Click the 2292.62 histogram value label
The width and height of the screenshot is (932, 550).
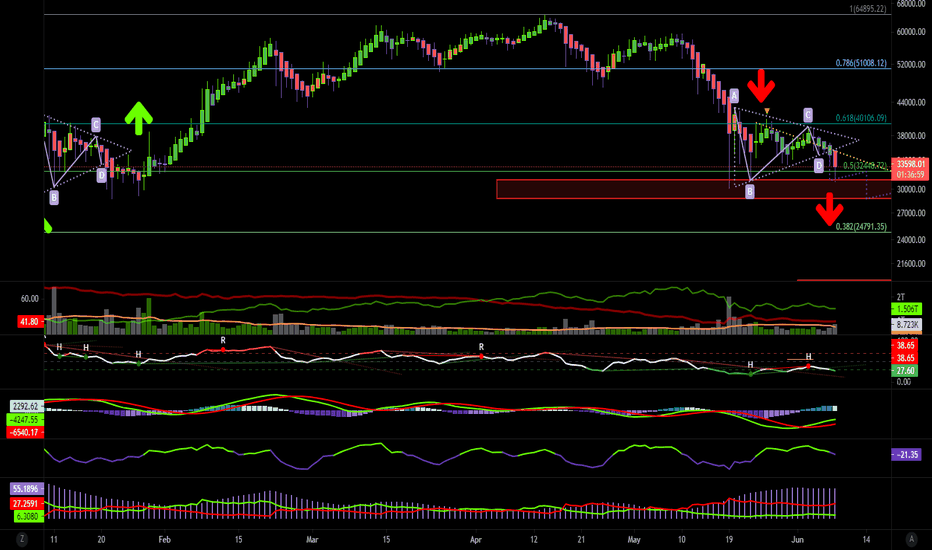pos(26,407)
